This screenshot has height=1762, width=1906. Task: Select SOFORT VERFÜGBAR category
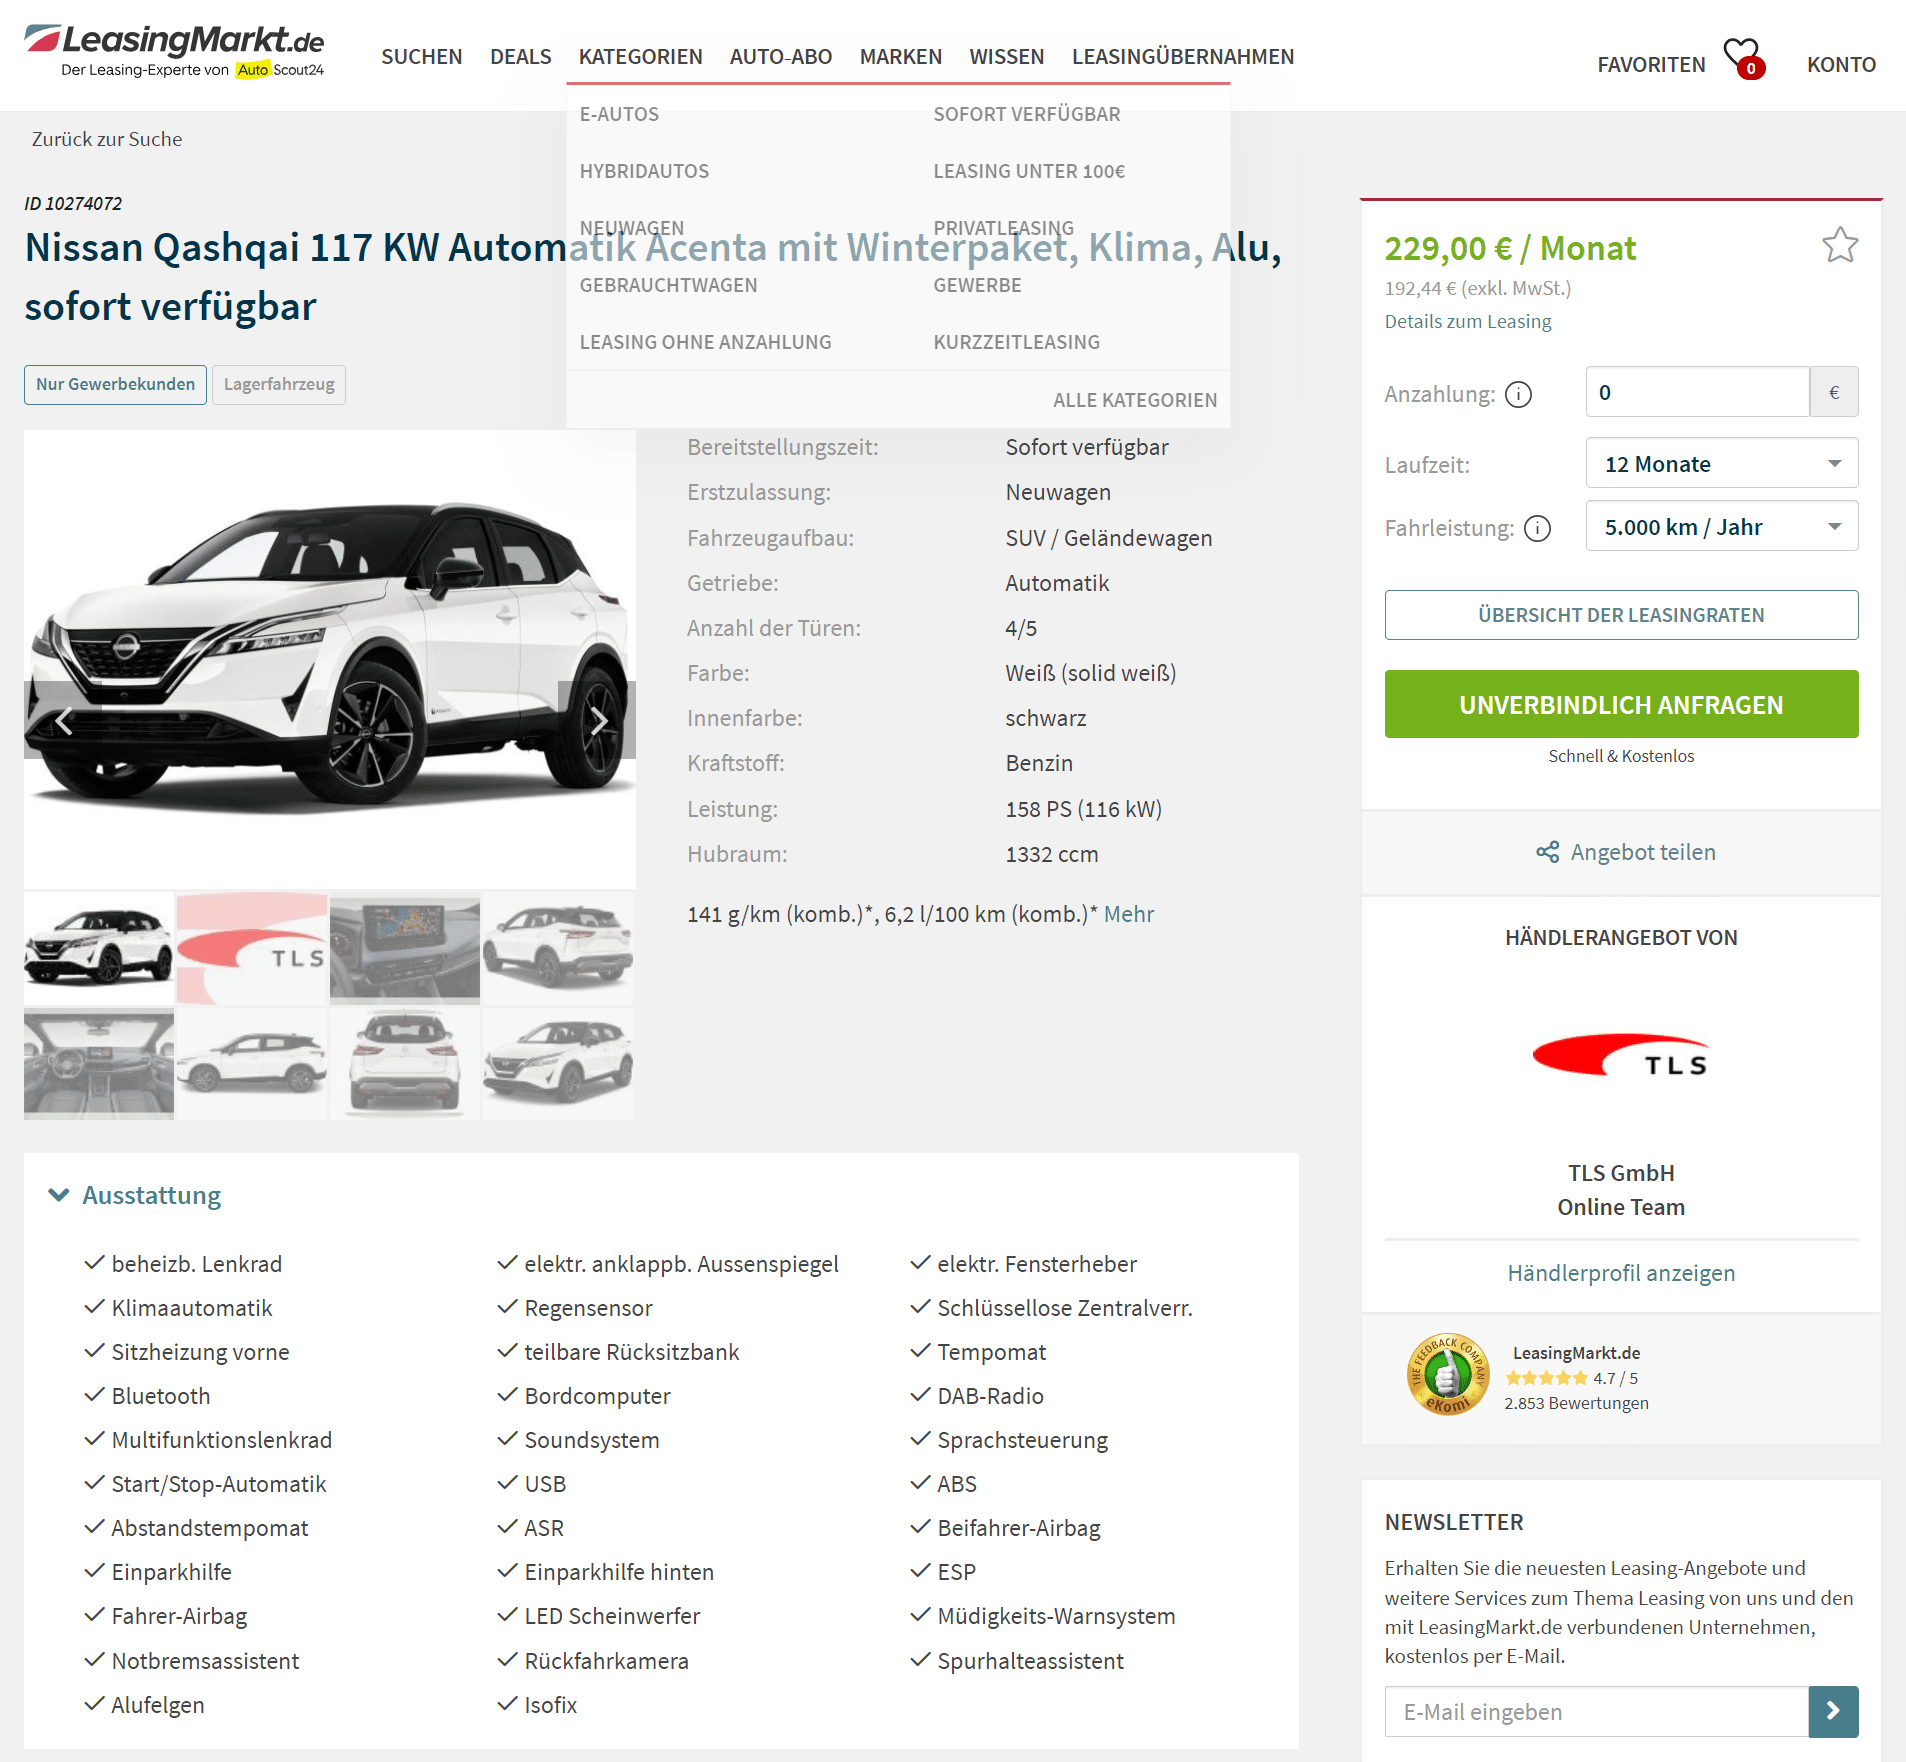[x=1026, y=114]
